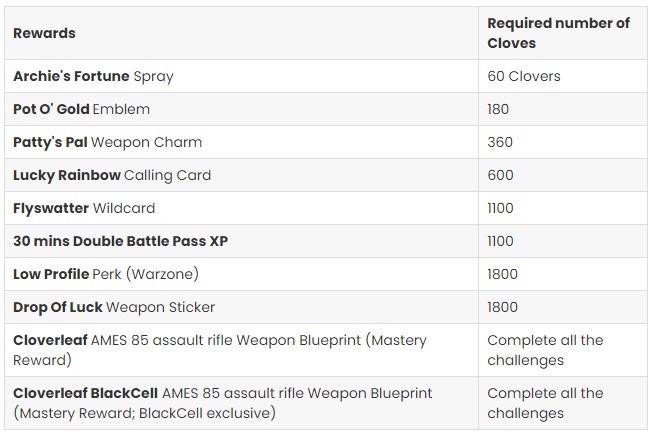Select the Flyswatter Wildcard reward
Image resolution: width=655 pixels, height=435 pixels.
[84, 208]
